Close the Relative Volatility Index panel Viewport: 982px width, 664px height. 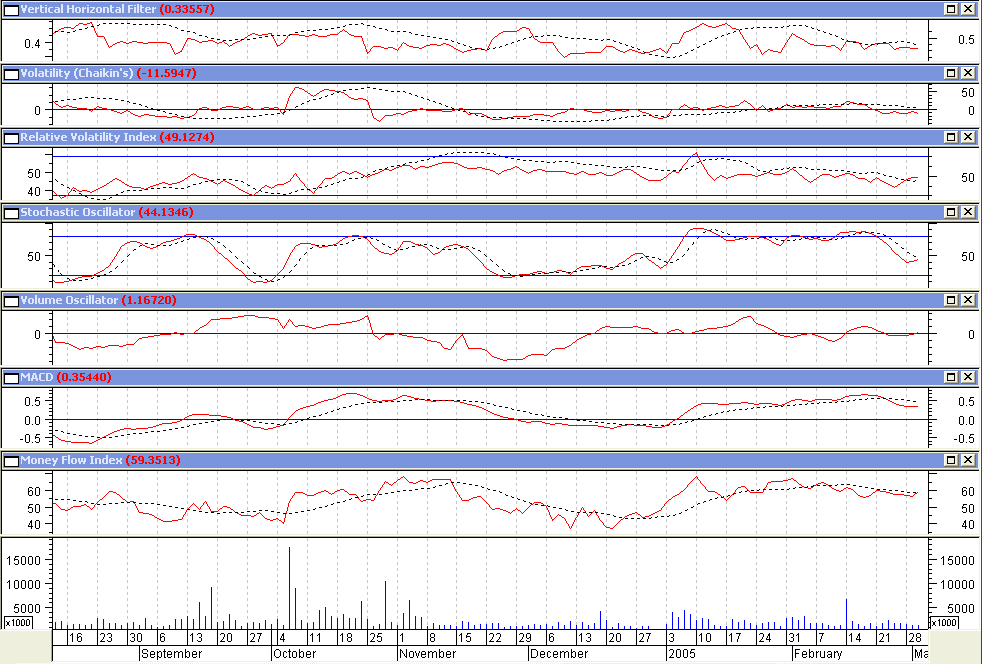click(967, 137)
